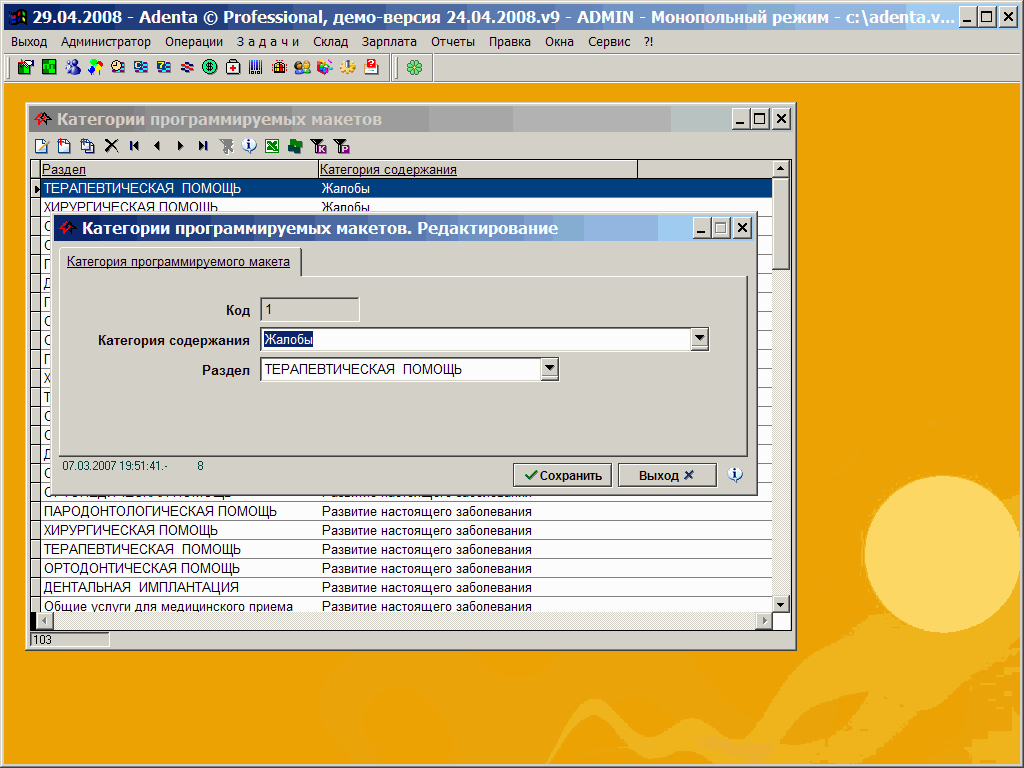Click the Сохранить button
The width and height of the screenshot is (1024, 768).
click(x=563, y=475)
